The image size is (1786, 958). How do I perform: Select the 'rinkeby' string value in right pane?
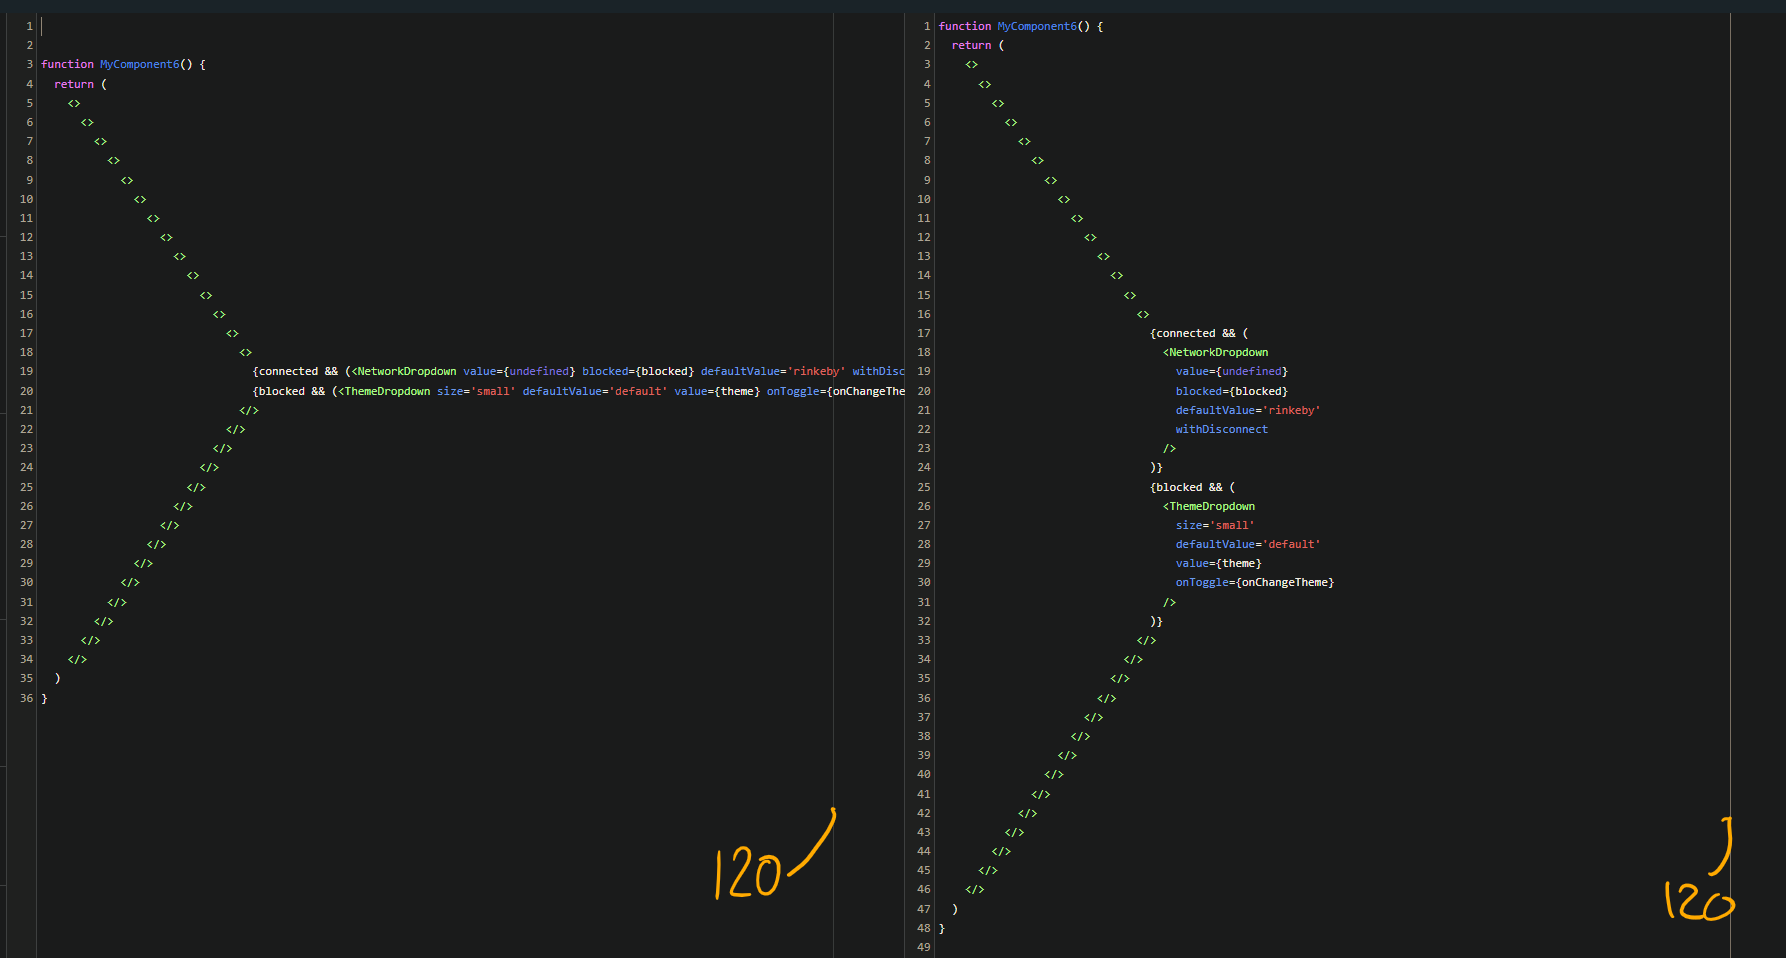click(x=1291, y=410)
